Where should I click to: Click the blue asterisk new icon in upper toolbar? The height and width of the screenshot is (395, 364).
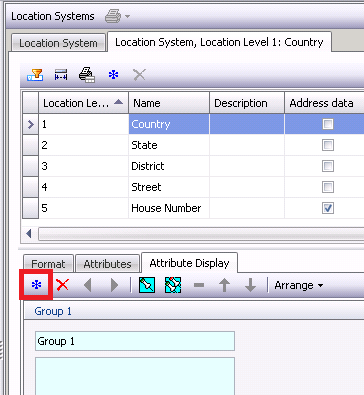tap(113, 75)
